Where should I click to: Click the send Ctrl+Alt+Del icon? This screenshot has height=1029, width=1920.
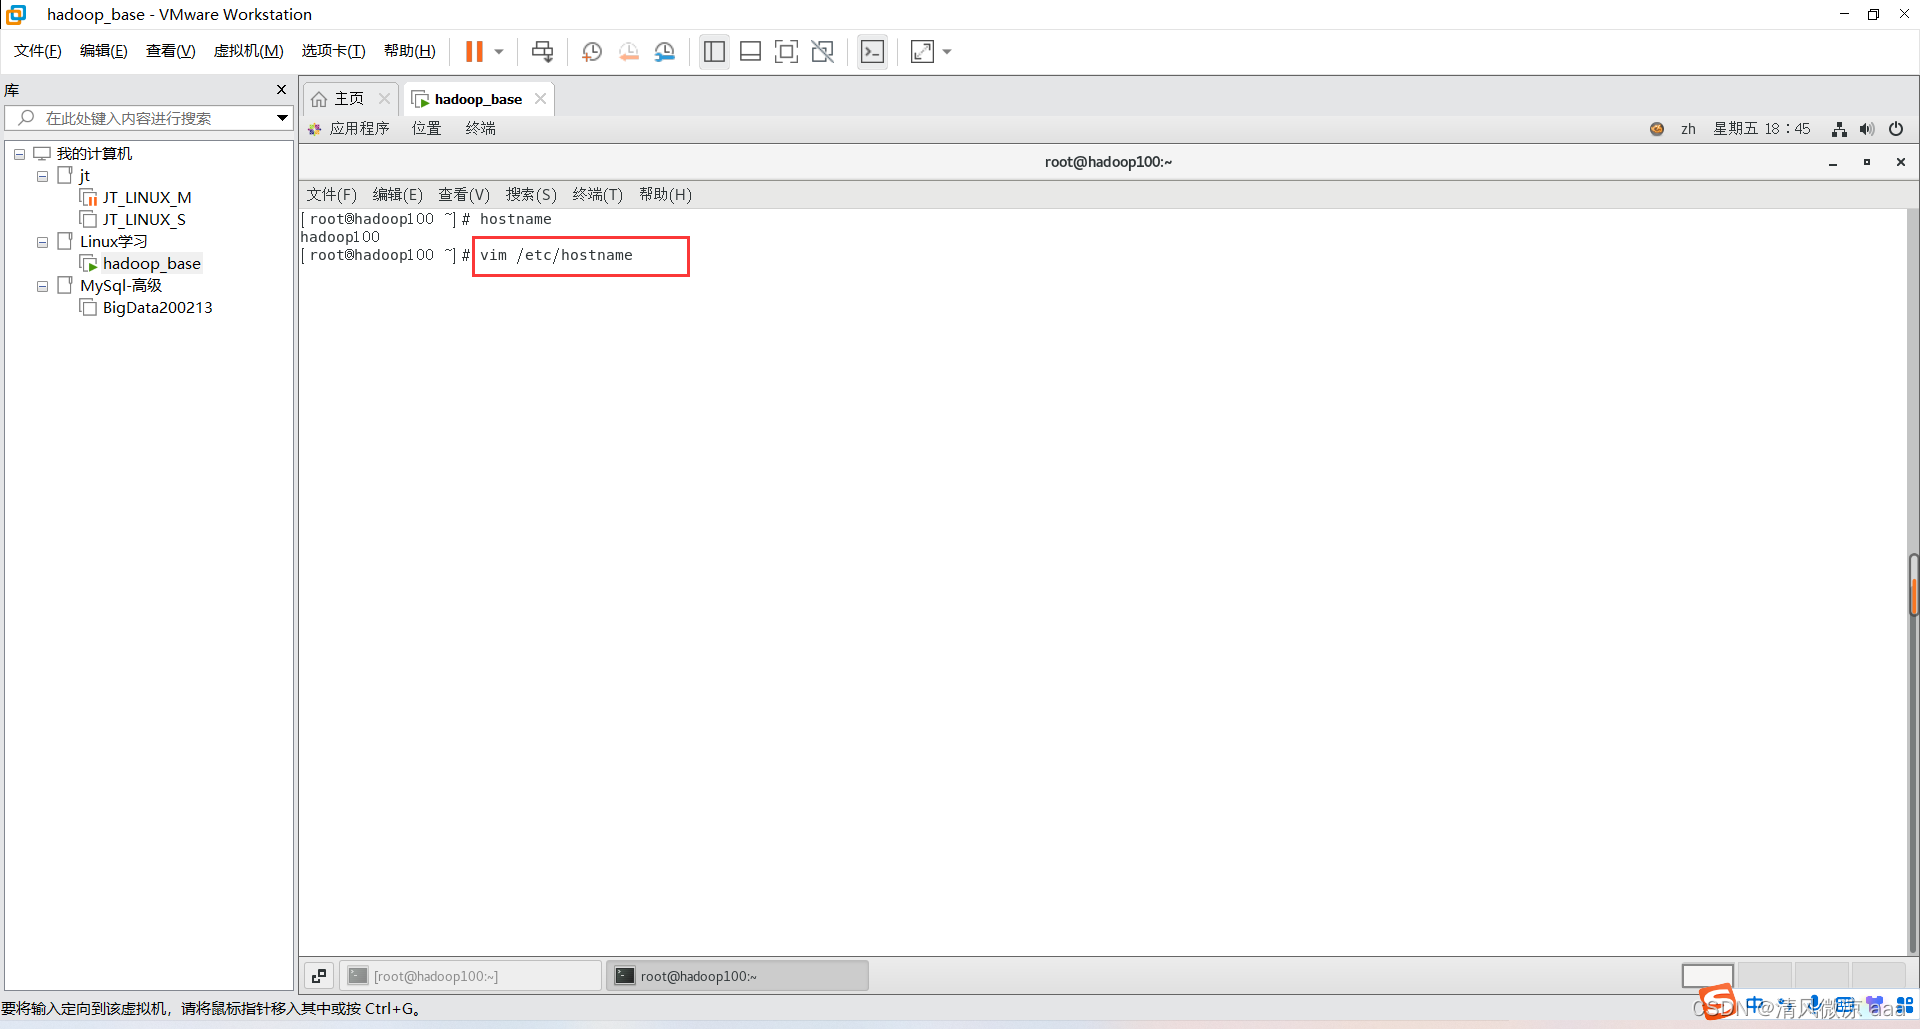[x=542, y=51]
